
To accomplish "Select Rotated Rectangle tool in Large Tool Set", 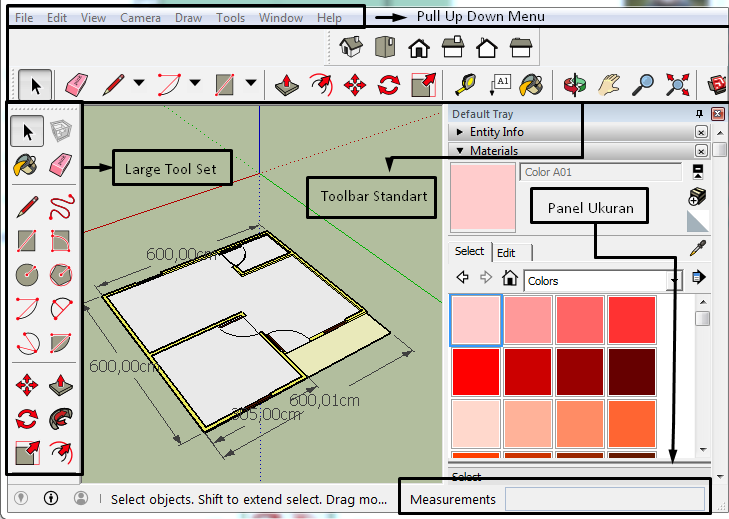I will (61, 241).
